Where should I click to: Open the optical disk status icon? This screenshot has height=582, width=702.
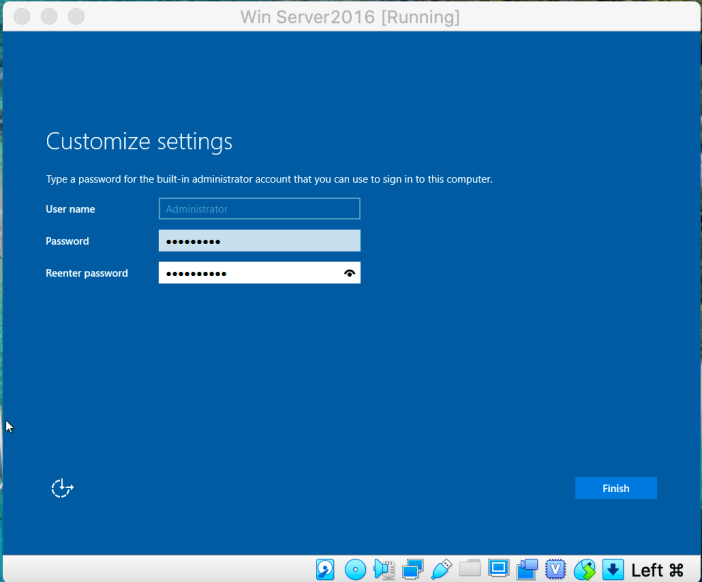[x=355, y=569]
